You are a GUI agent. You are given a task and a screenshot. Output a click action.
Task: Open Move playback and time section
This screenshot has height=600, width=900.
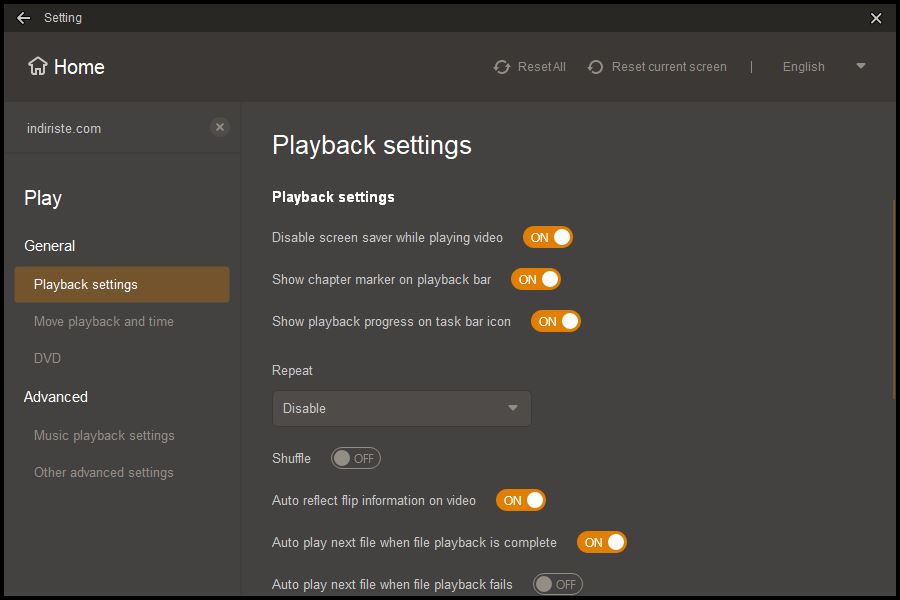[x=104, y=322]
